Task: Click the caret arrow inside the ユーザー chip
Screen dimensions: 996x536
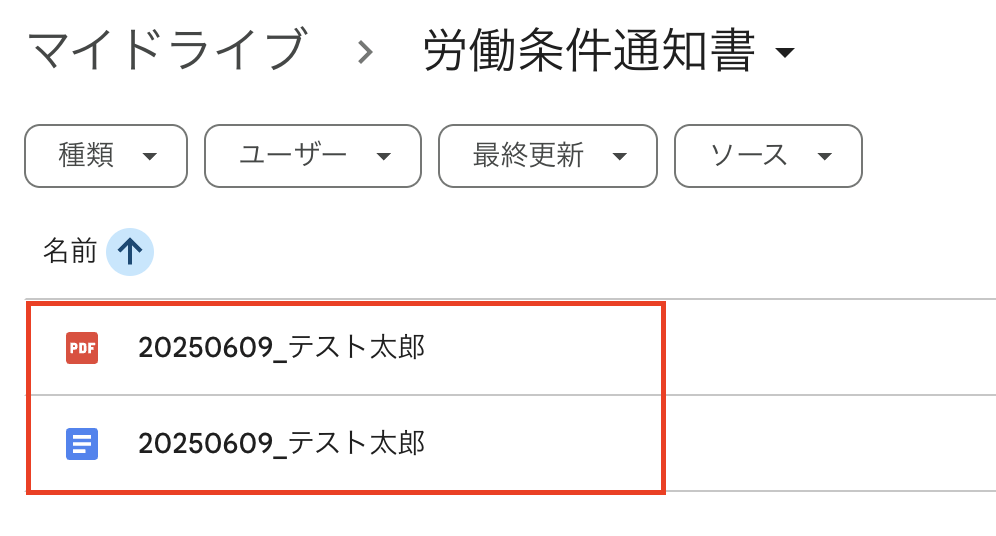Action: click(383, 156)
